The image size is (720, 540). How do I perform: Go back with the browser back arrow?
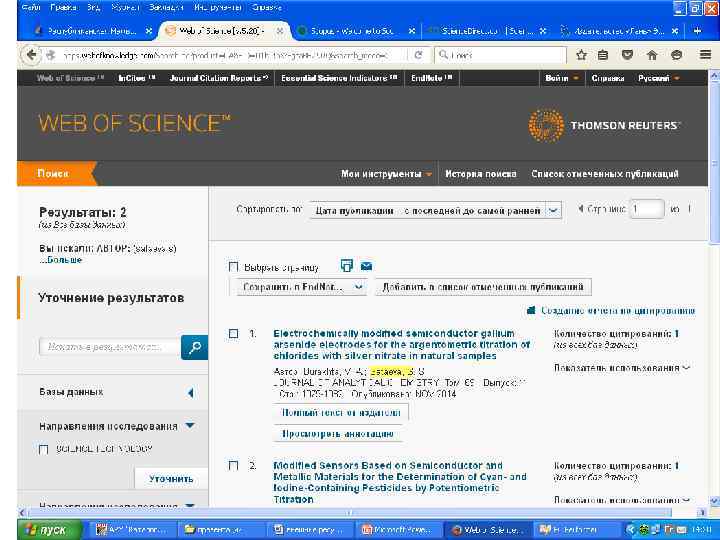coord(31,55)
